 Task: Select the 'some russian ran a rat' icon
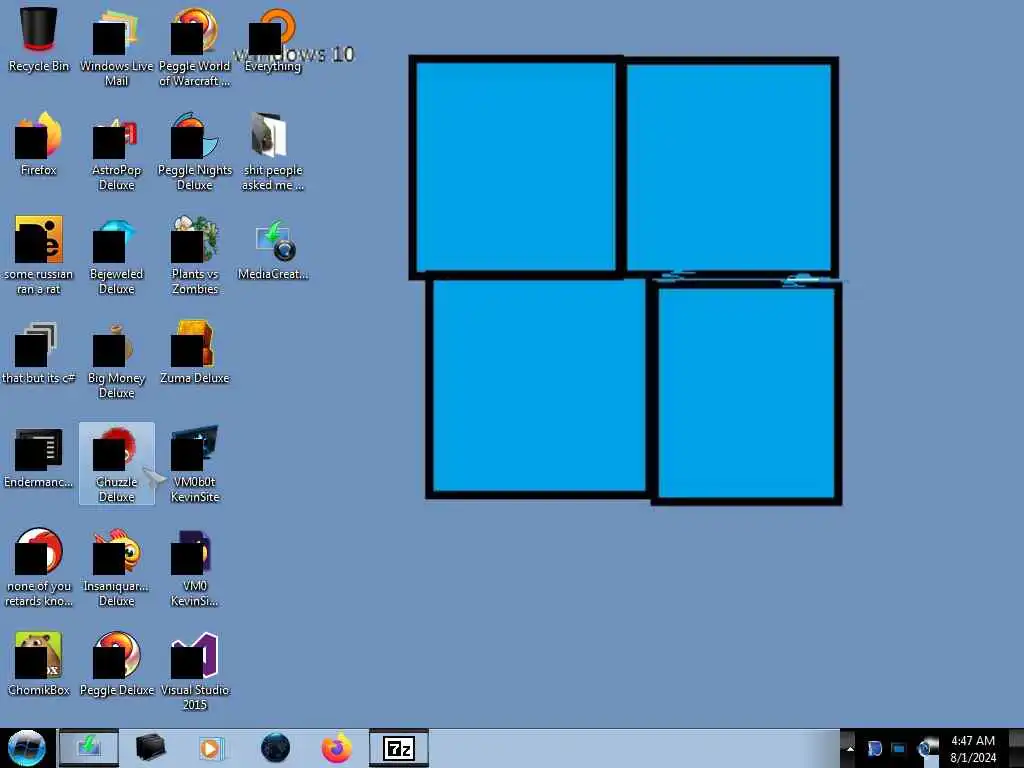[x=39, y=255]
